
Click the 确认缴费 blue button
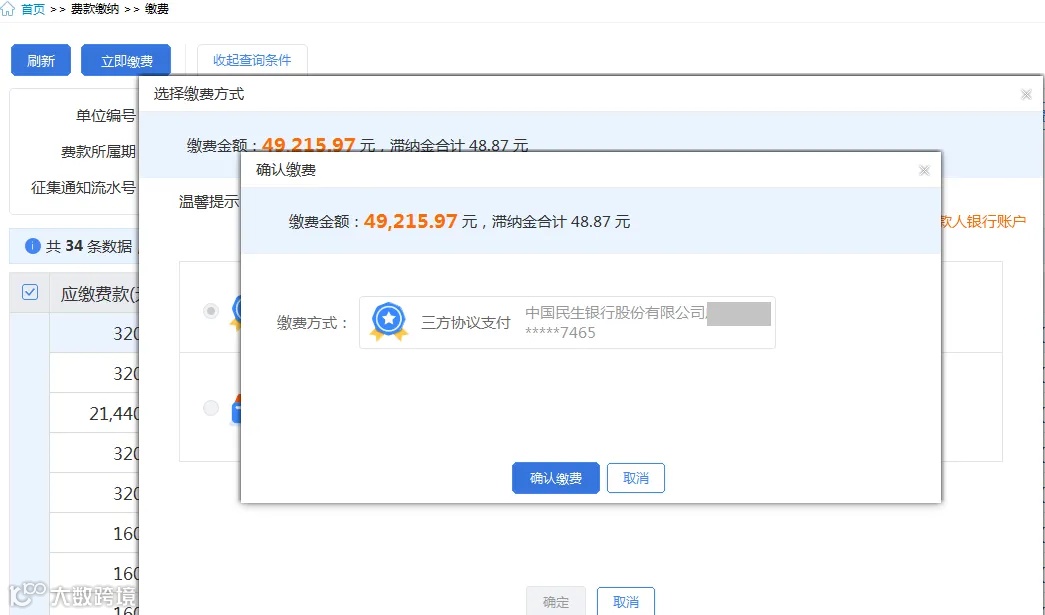(556, 478)
